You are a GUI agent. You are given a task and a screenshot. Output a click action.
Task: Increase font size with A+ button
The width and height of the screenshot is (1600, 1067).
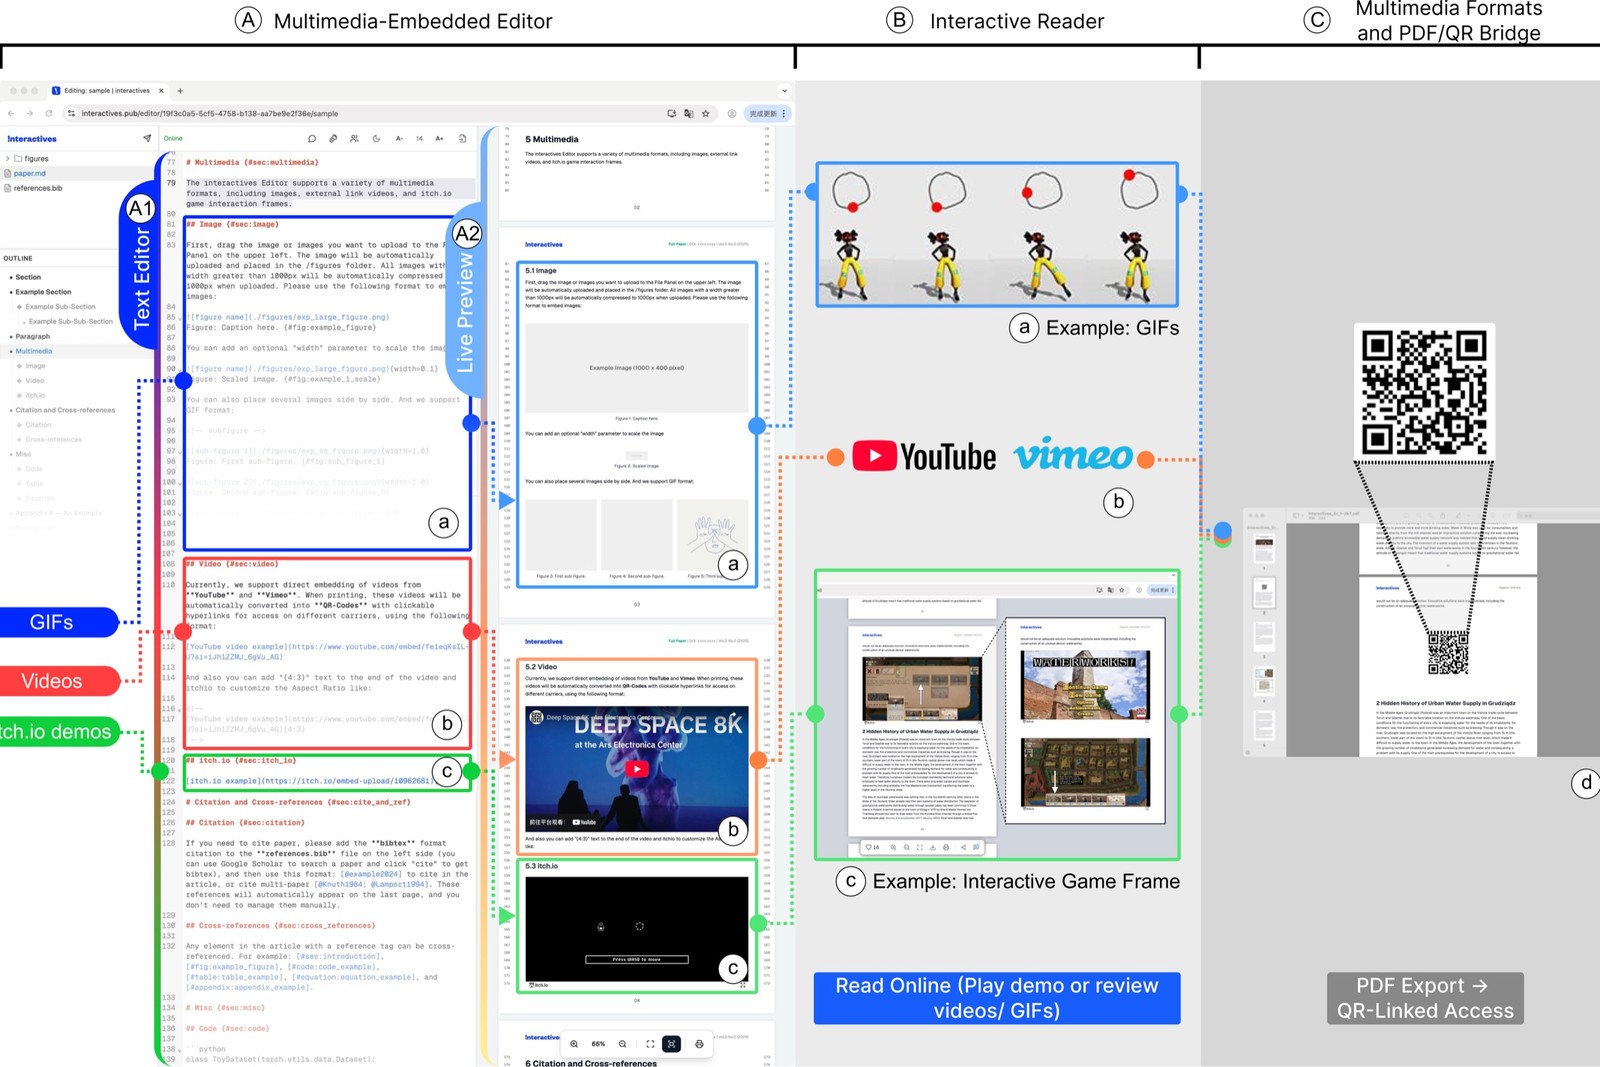(439, 138)
